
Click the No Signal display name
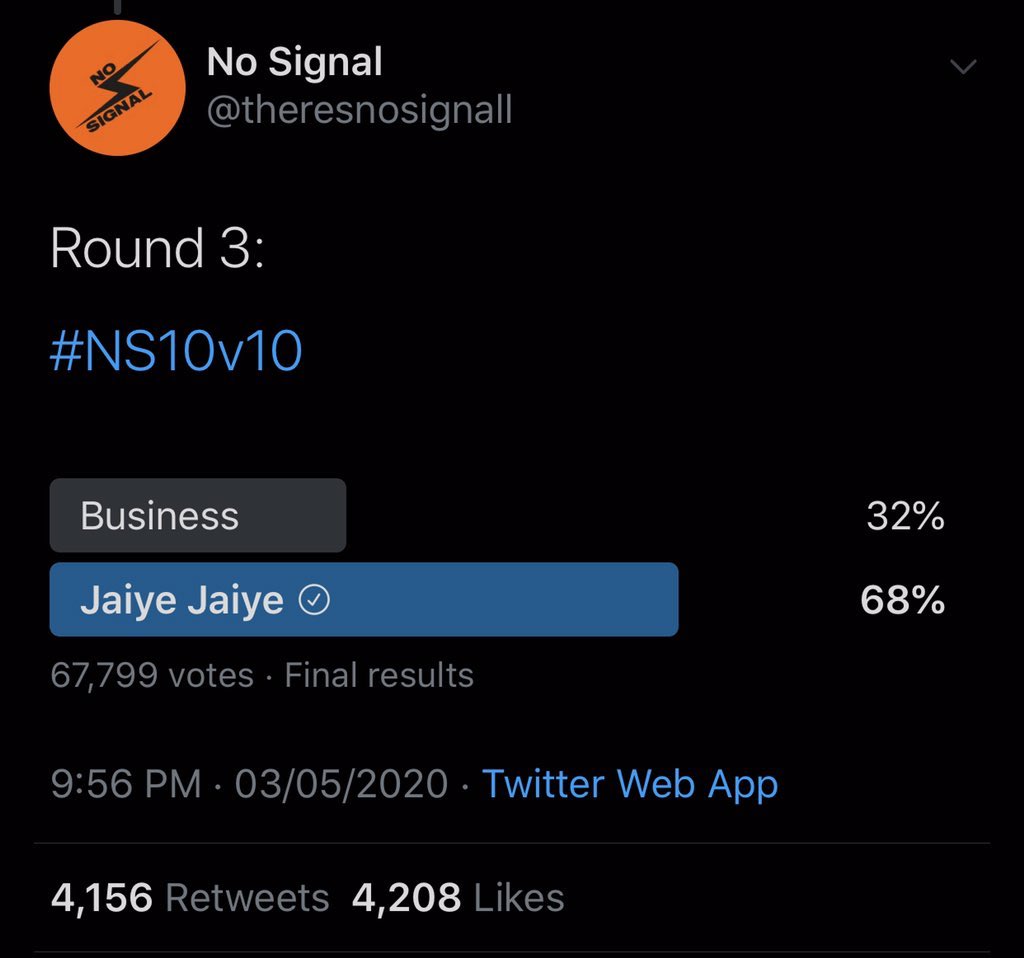coord(294,63)
